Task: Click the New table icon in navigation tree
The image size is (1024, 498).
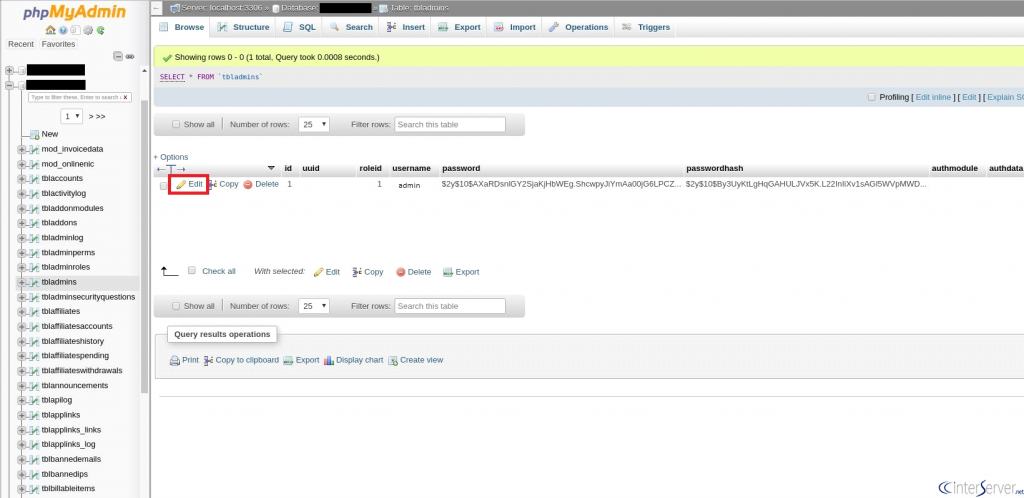Action: [x=35, y=134]
